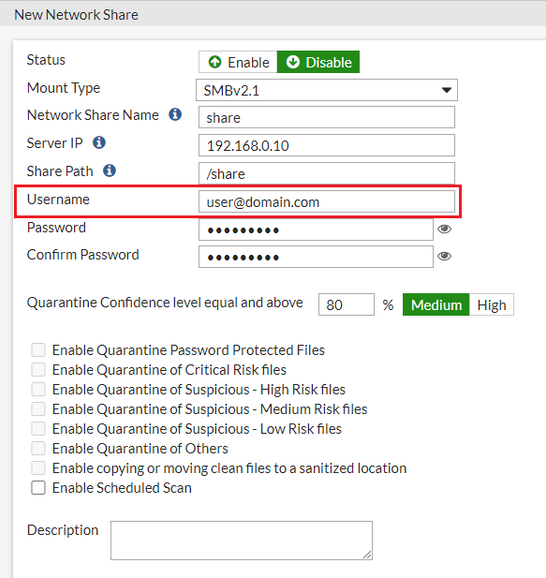
Task: Click the Network Share Name info icon
Action: [175, 115]
